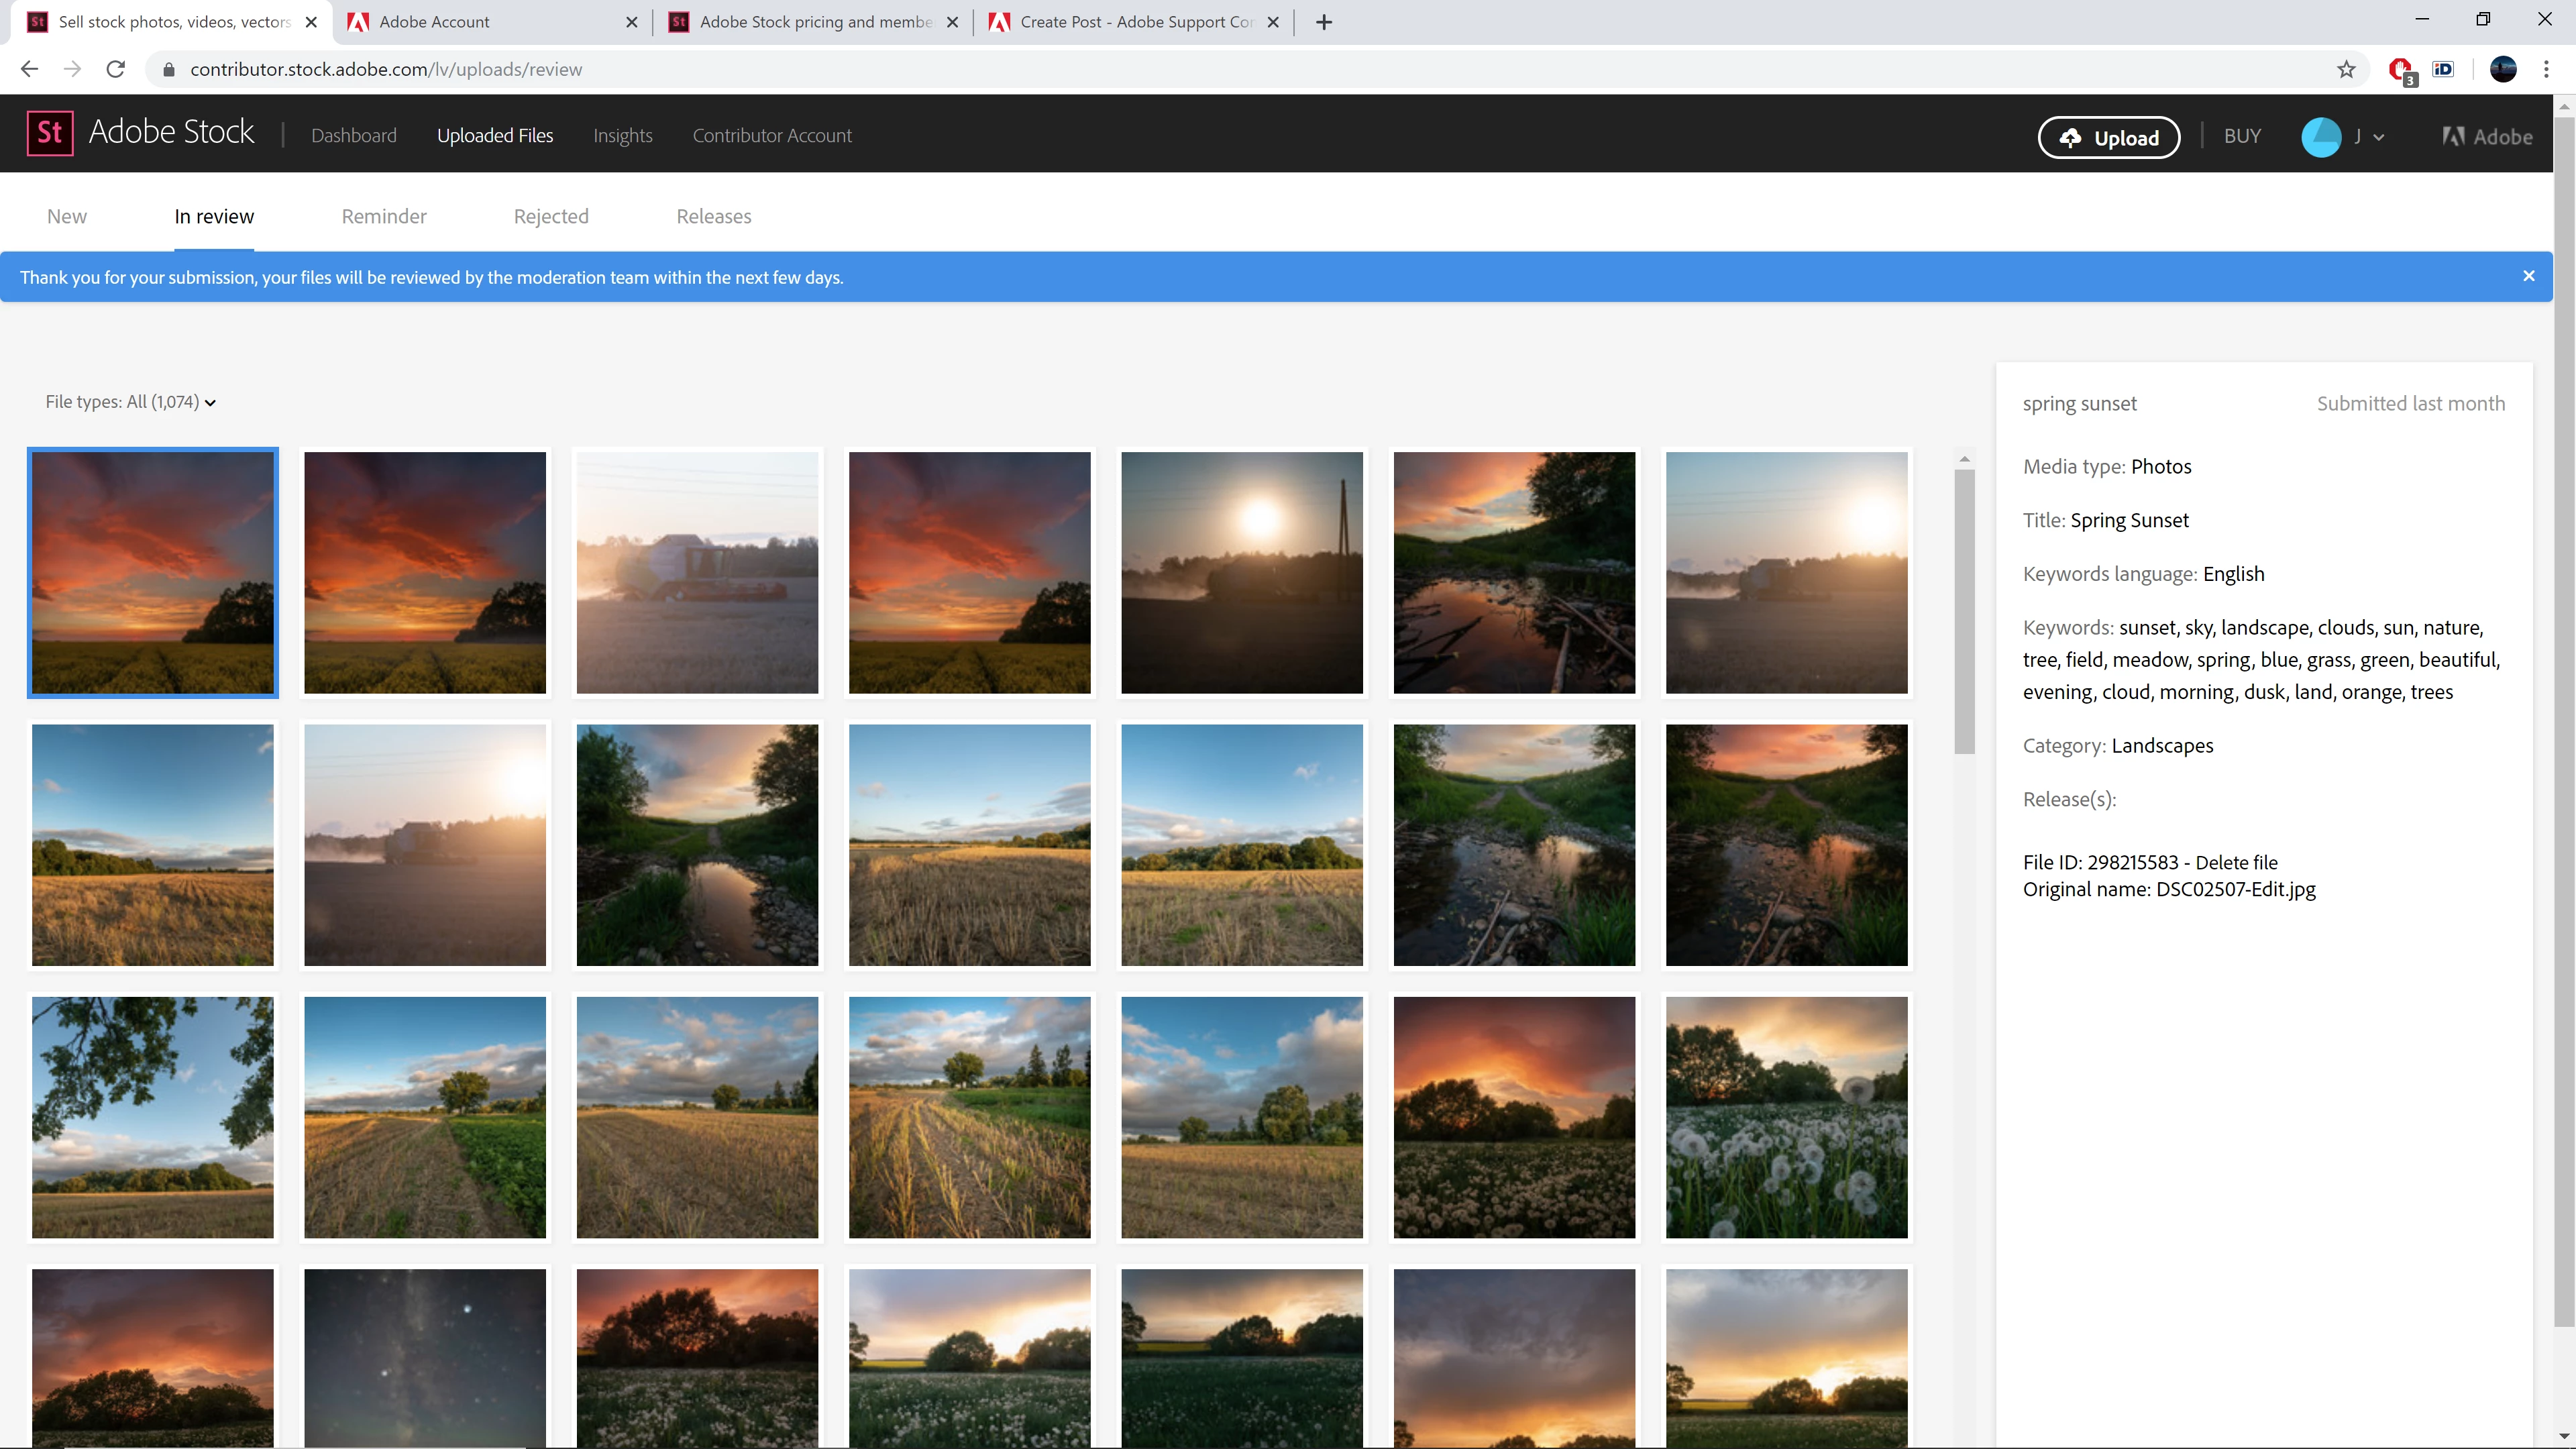Bookmark this page with star icon
Viewport: 2576px width, 1449px height.
[2346, 69]
